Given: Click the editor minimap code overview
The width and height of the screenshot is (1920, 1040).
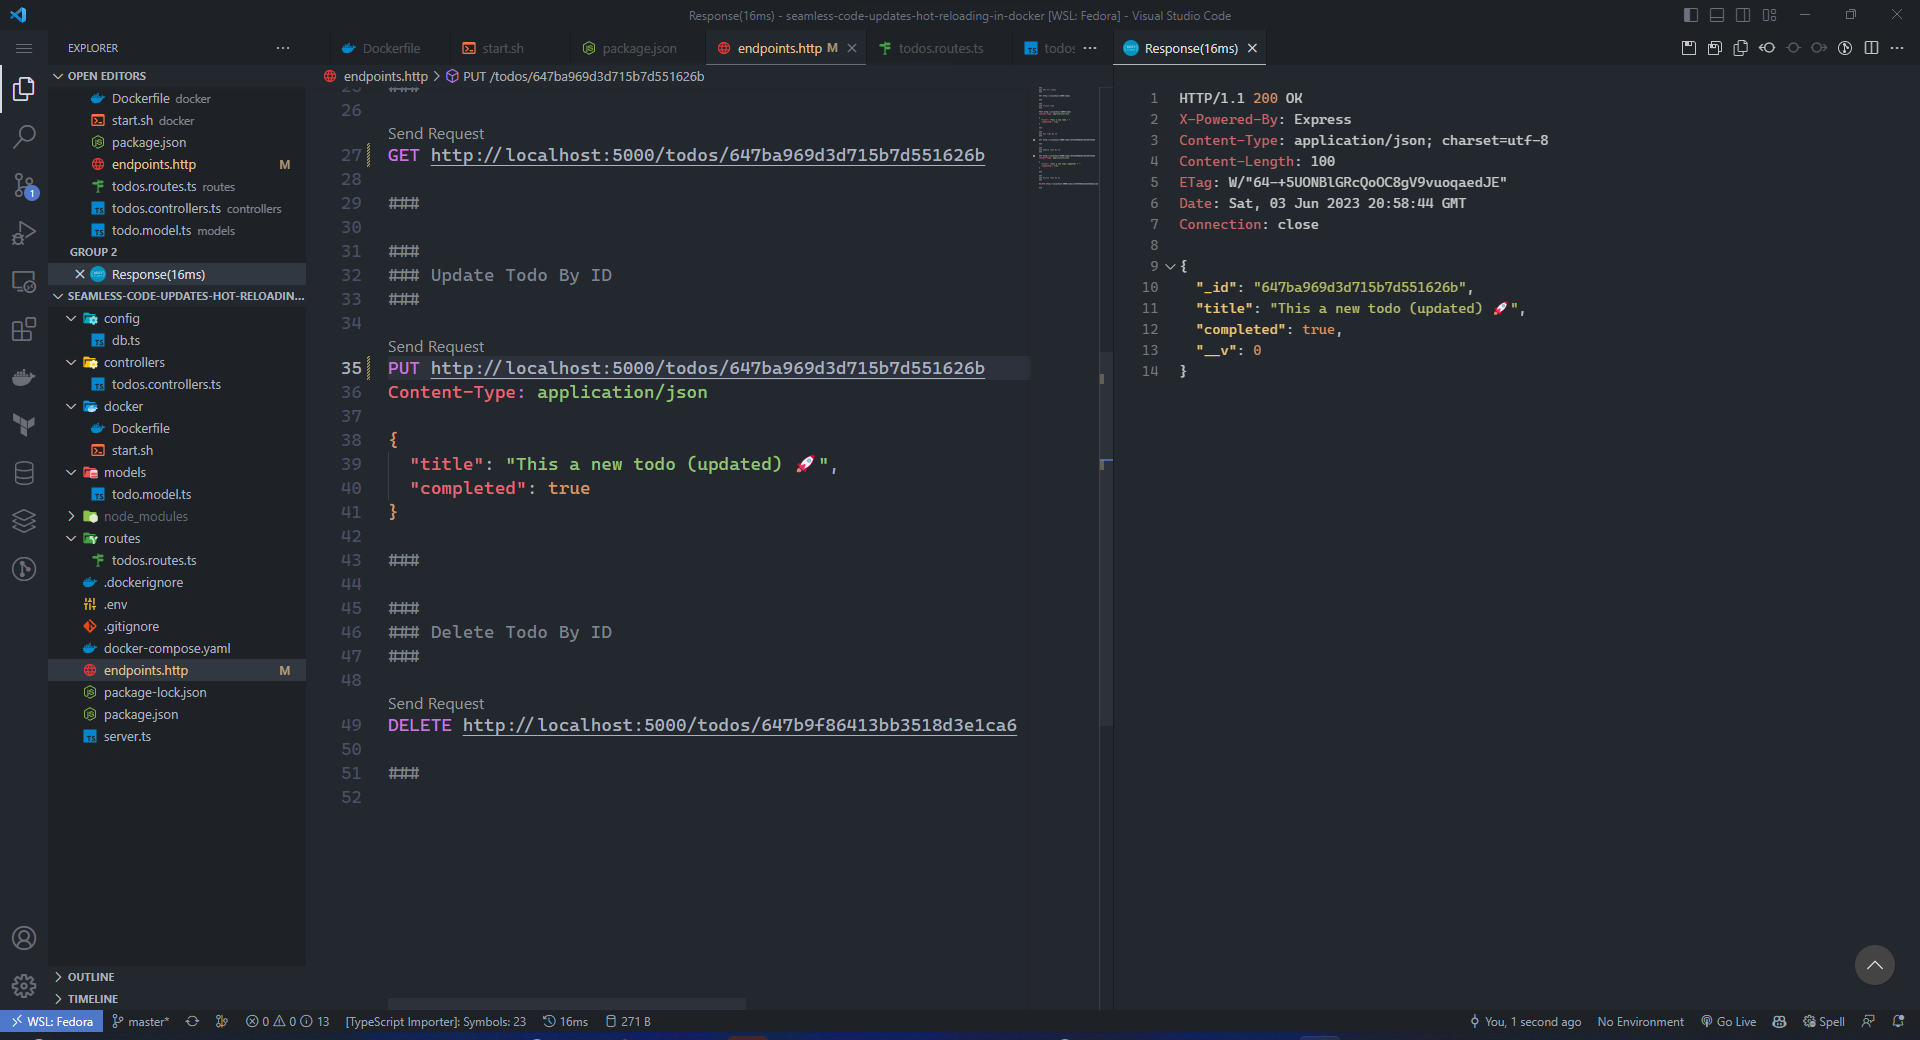Looking at the screenshot, I should click(x=1067, y=140).
